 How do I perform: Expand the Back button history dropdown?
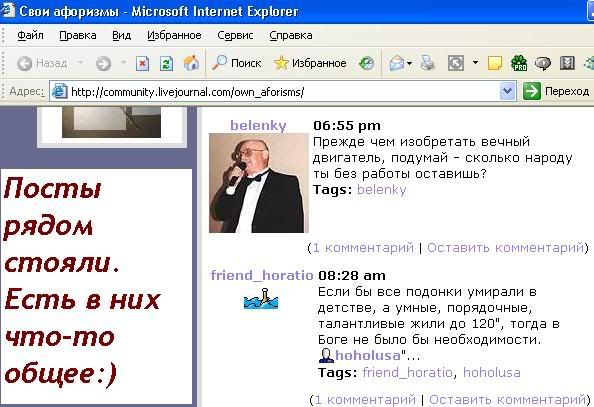coord(80,63)
